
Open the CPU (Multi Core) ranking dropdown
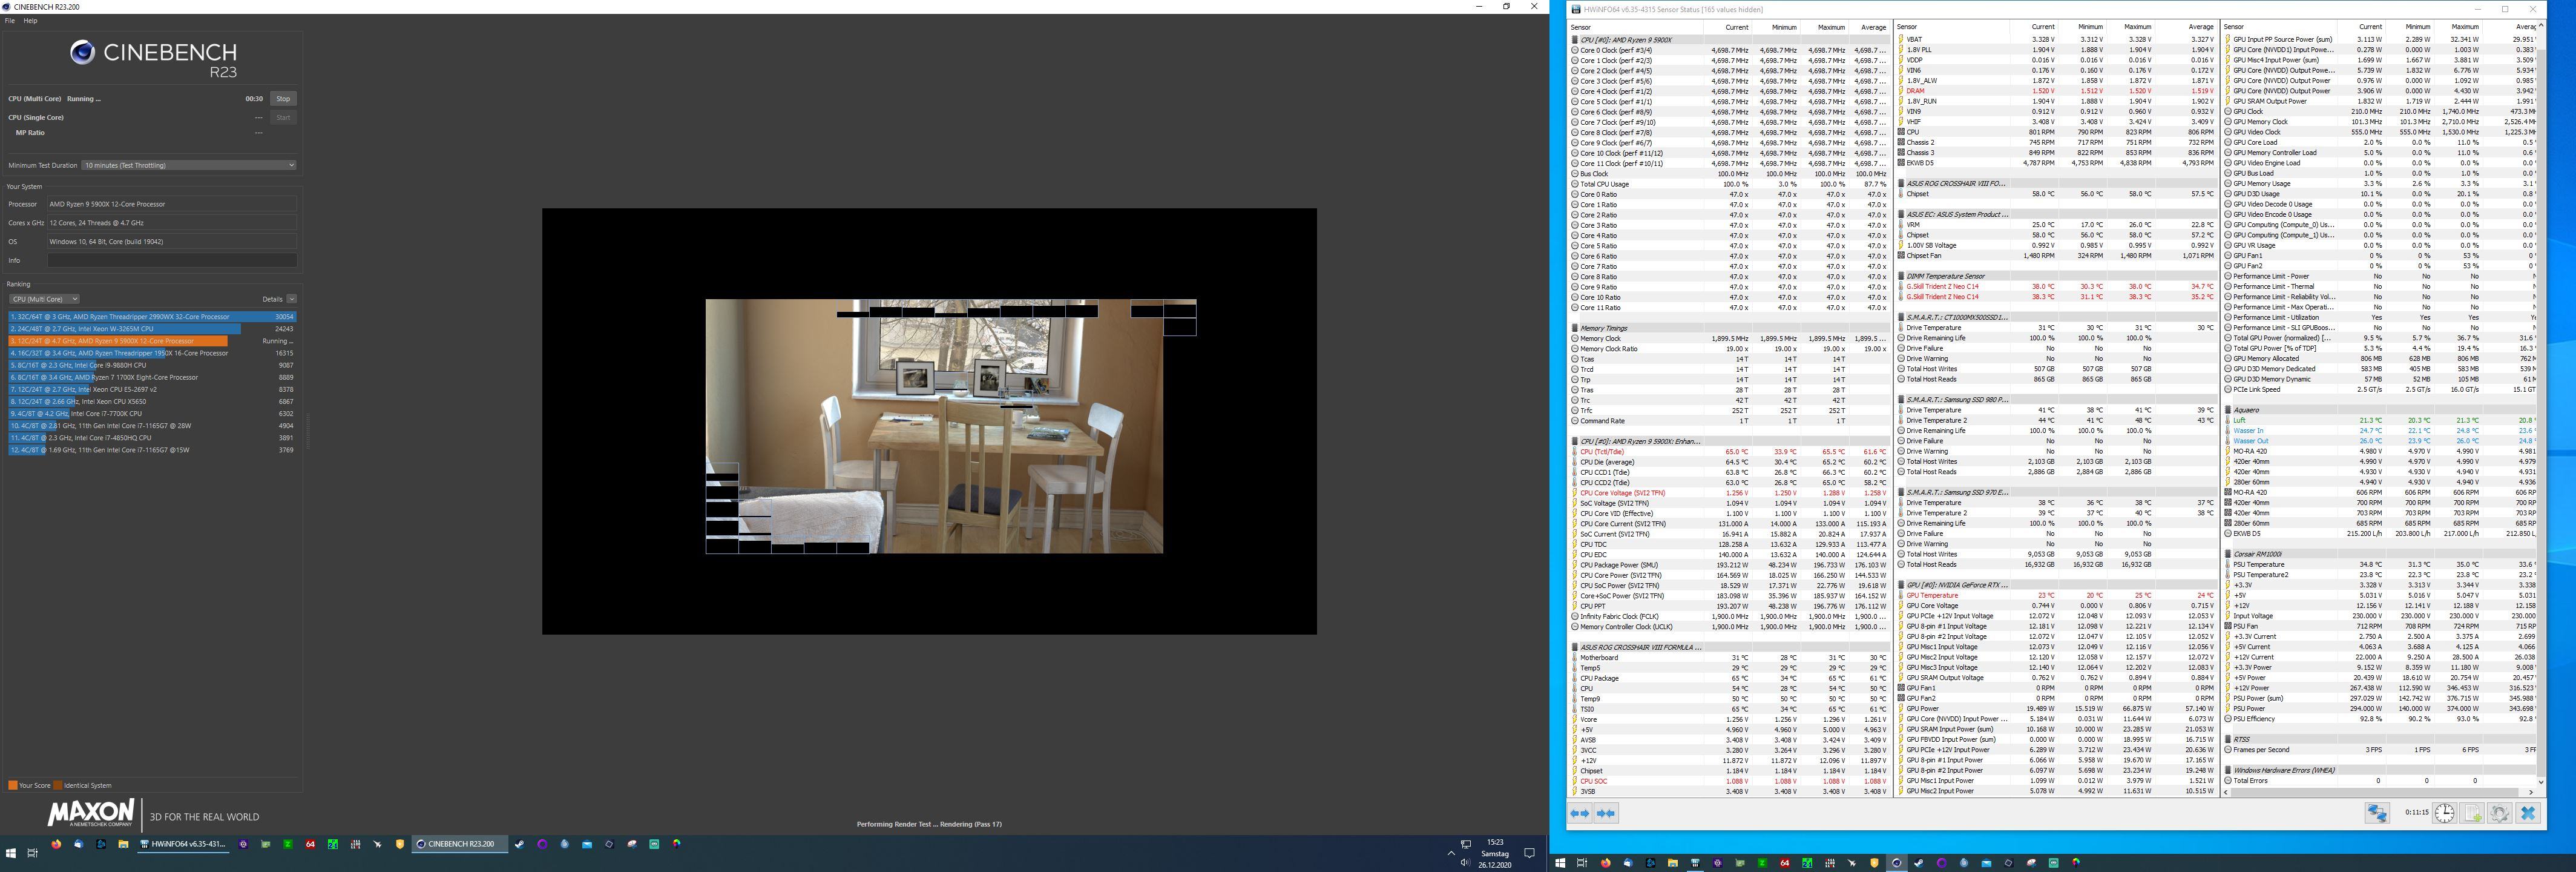[x=44, y=299]
